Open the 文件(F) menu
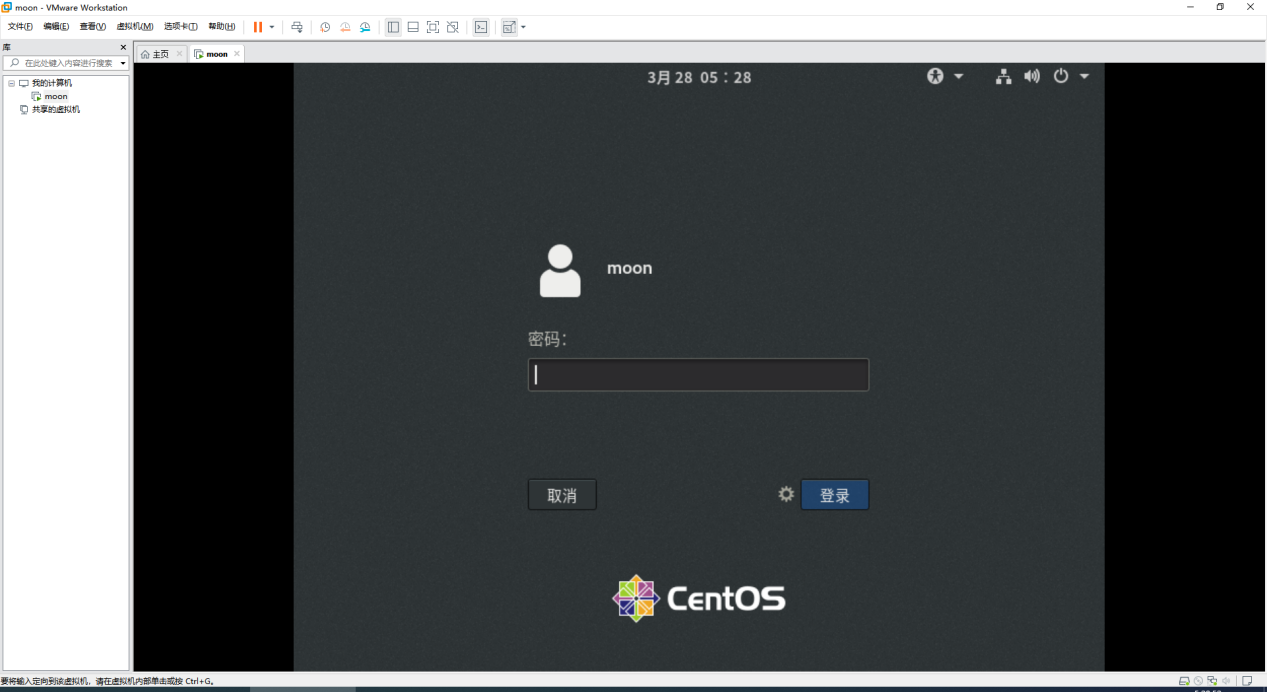This screenshot has width=1267, height=692. 20,27
